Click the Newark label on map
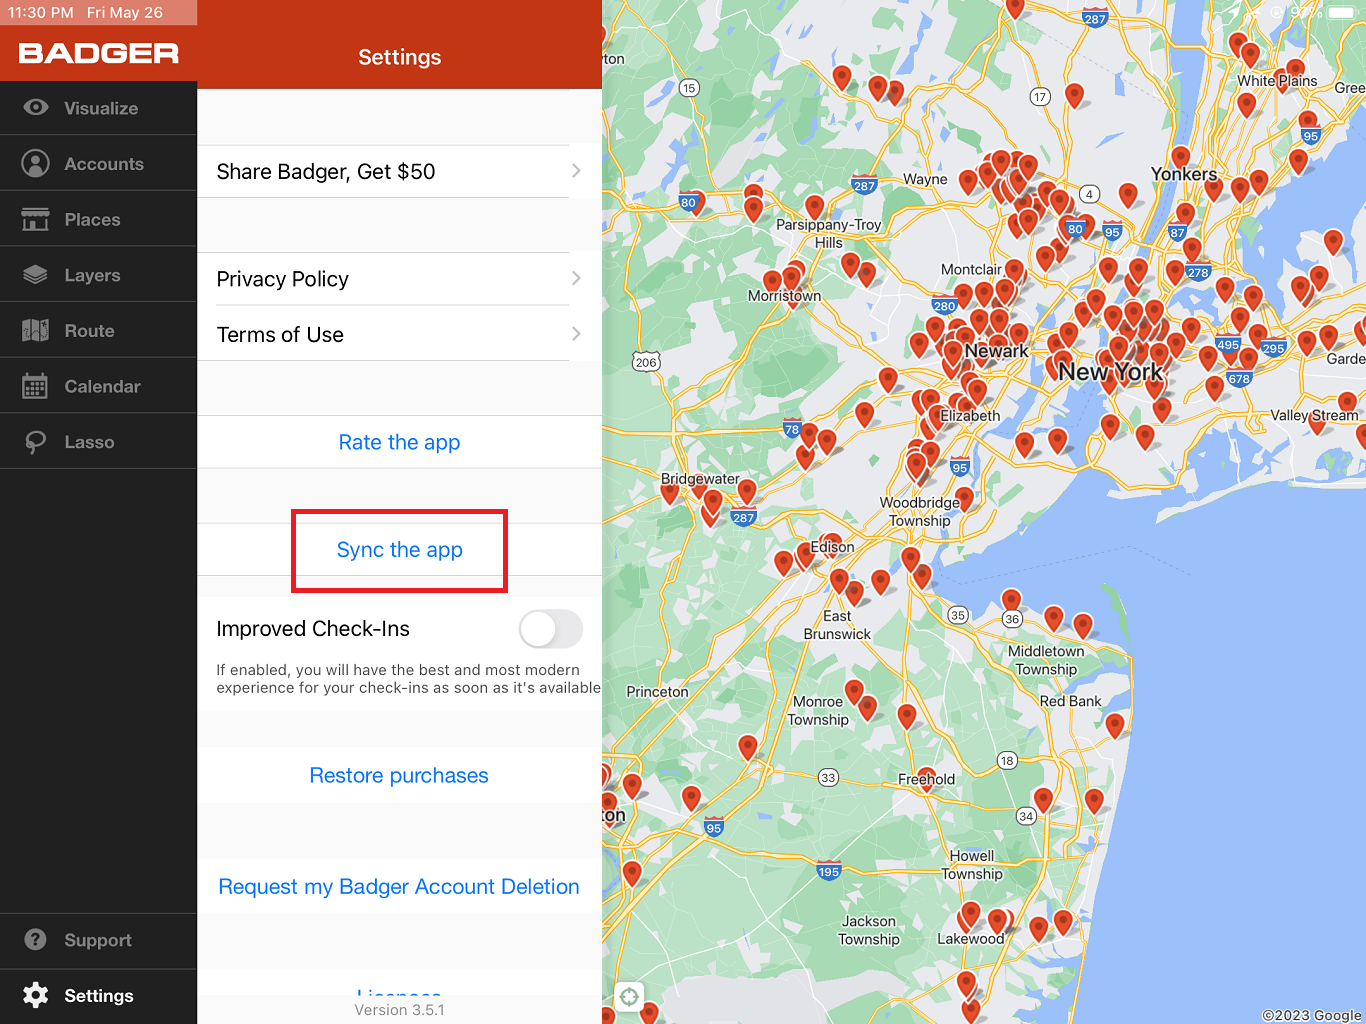 [996, 351]
